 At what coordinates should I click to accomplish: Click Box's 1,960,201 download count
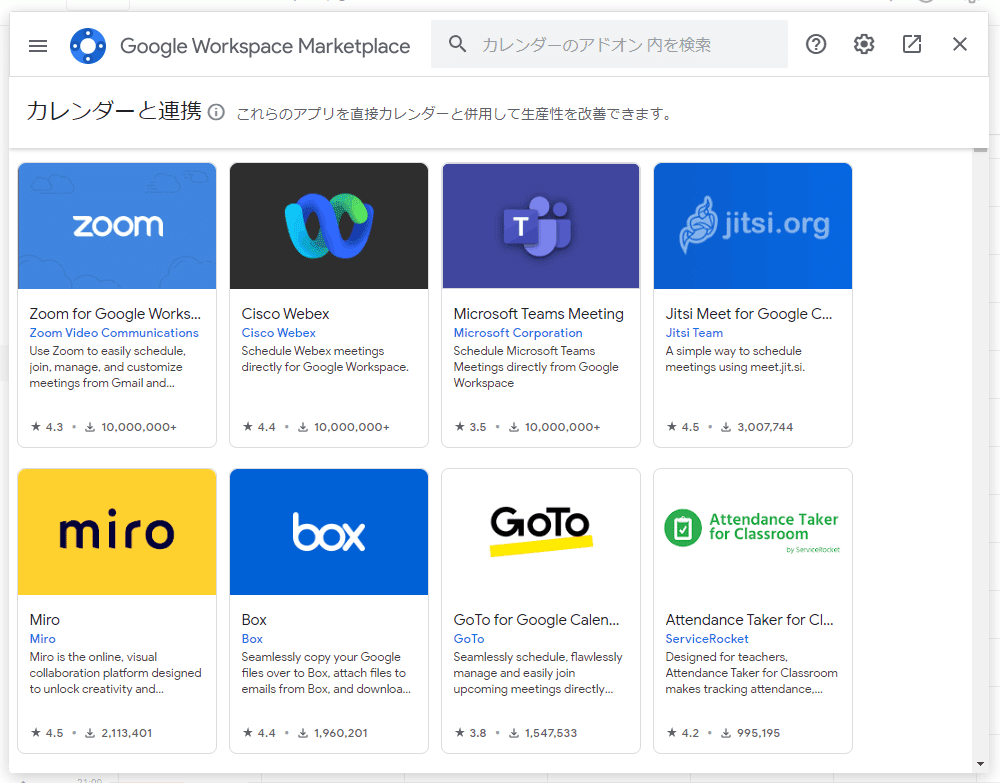pos(333,733)
